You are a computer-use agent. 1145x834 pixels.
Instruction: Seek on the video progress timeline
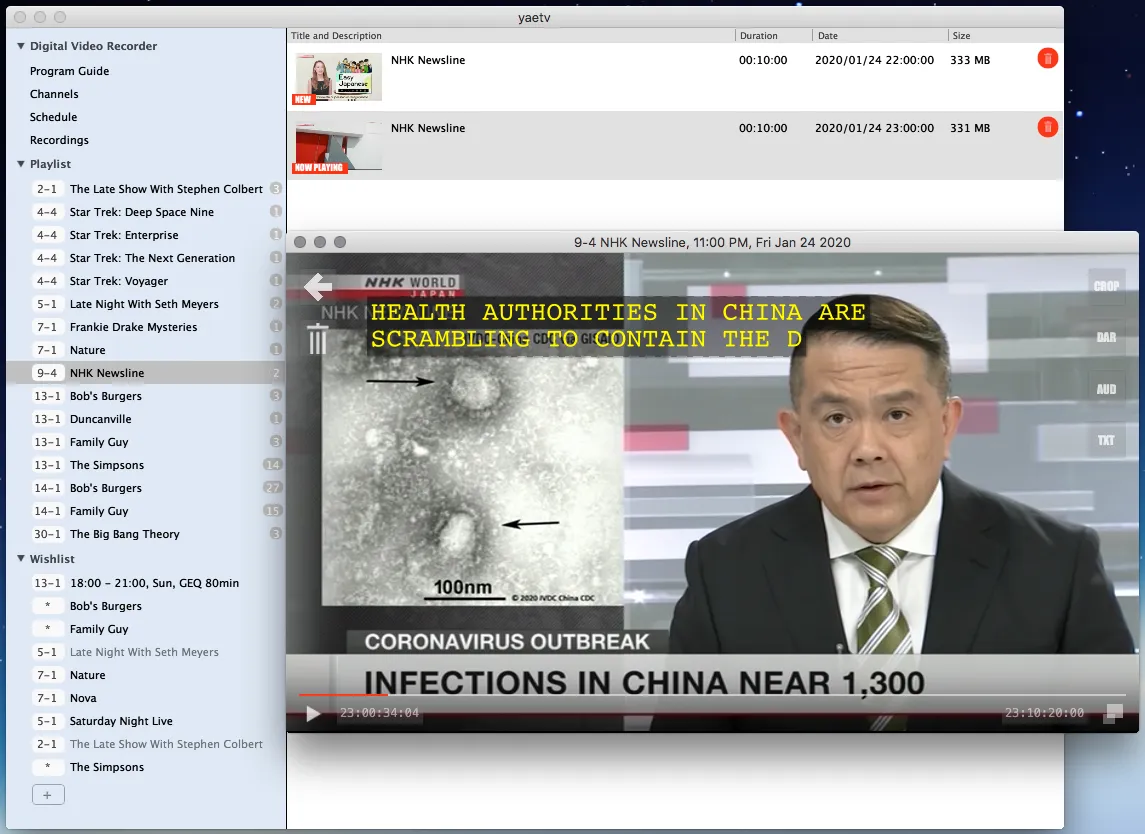click(700, 694)
